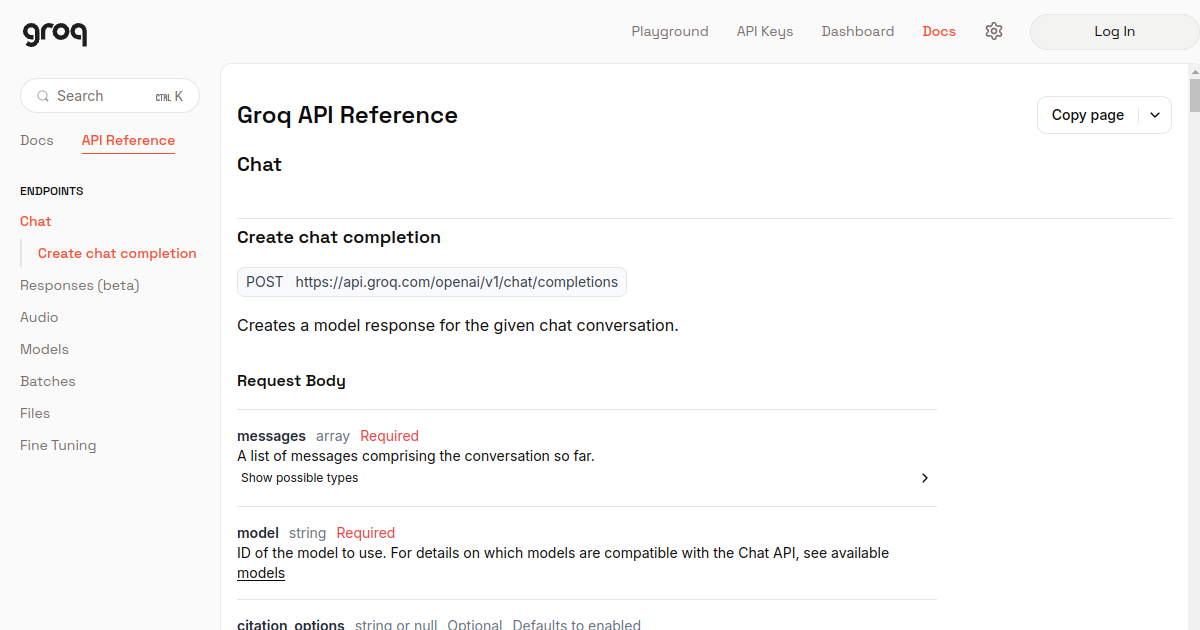Screen dimensions: 1200x630
Task: Click the Request Body heading
Action: pyautogui.click(x=291, y=381)
